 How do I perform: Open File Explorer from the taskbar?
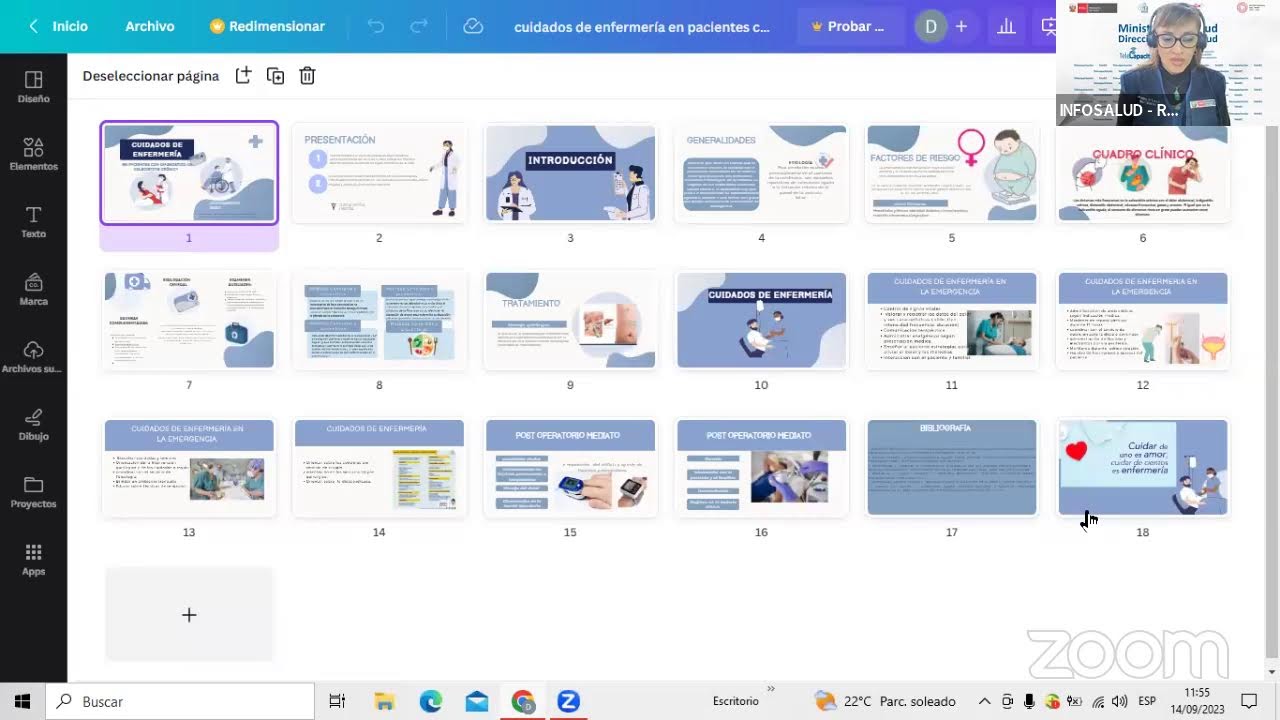pyautogui.click(x=384, y=701)
